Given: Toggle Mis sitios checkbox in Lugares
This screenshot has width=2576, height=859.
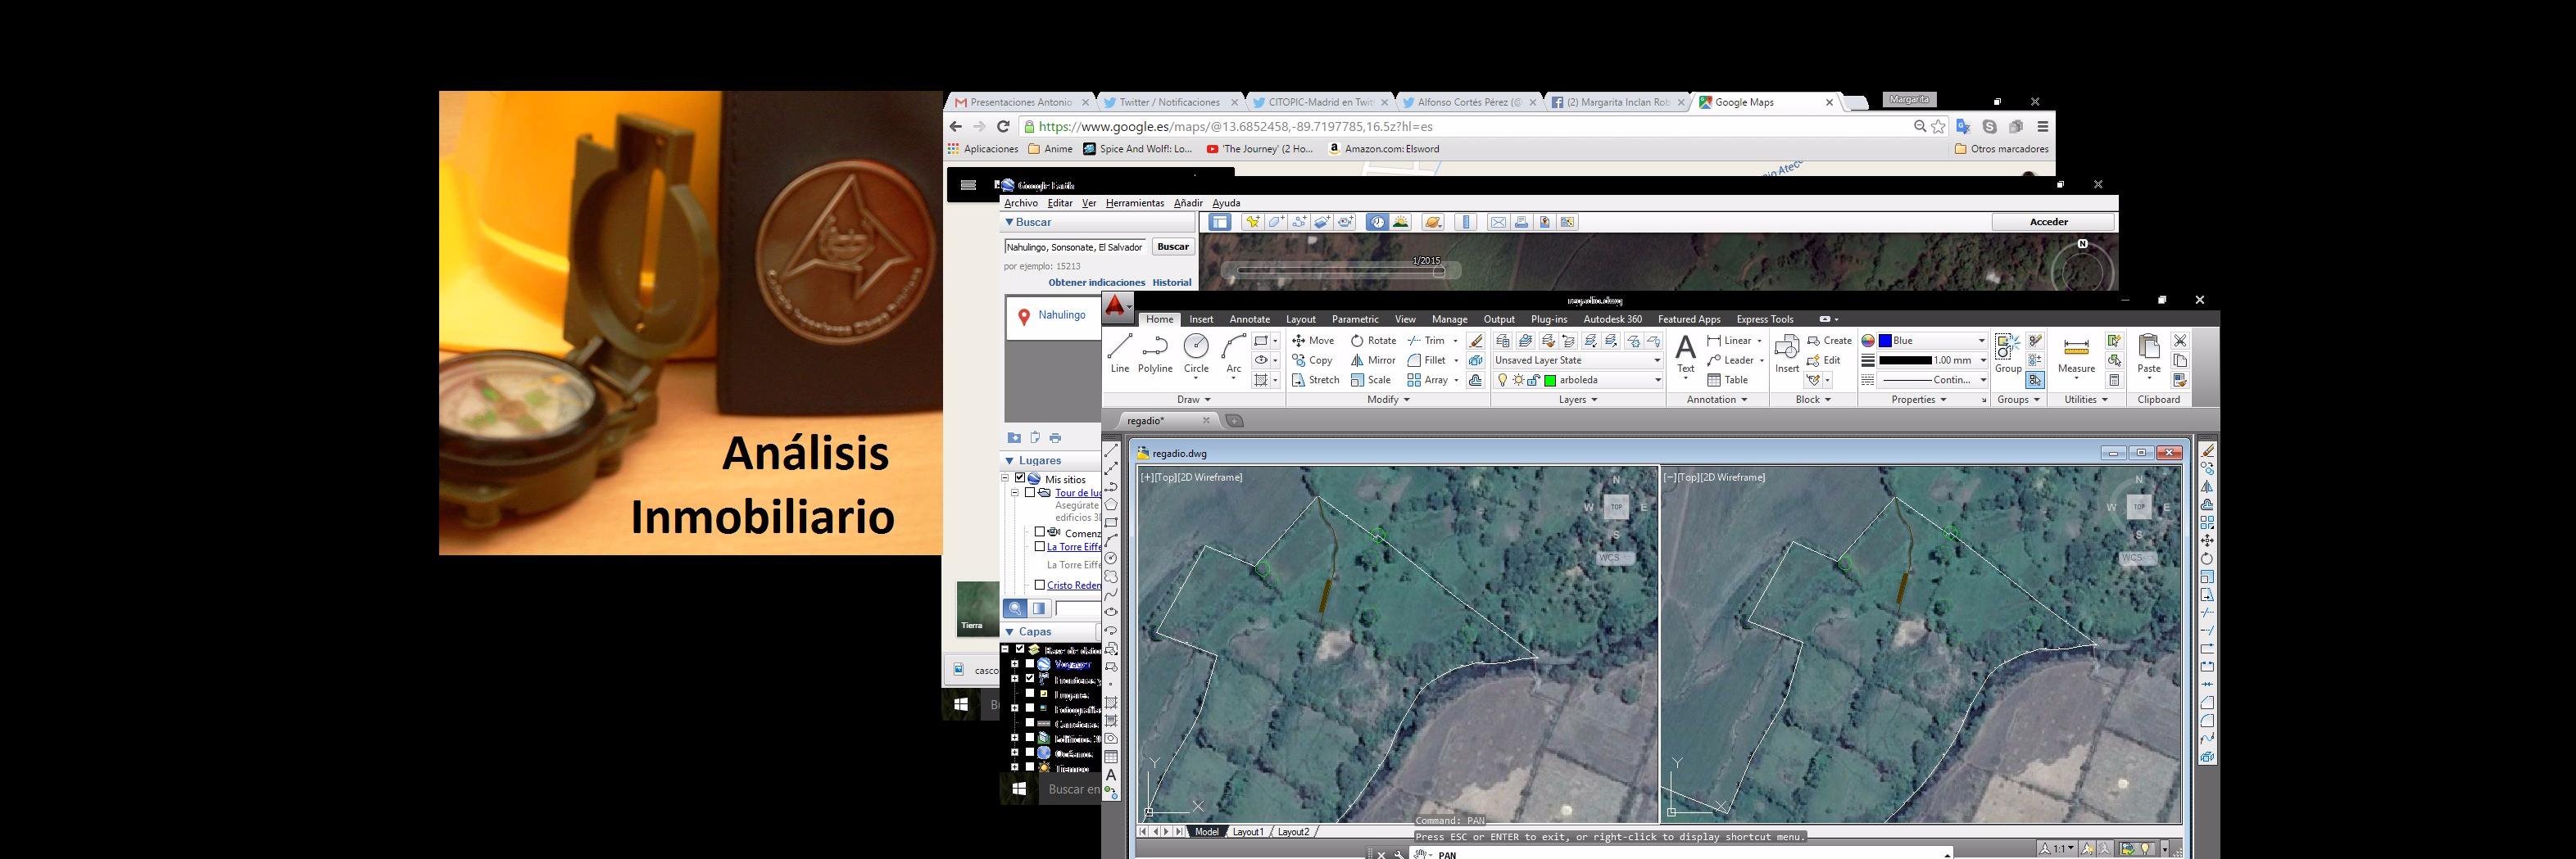Looking at the screenshot, I should (1020, 479).
